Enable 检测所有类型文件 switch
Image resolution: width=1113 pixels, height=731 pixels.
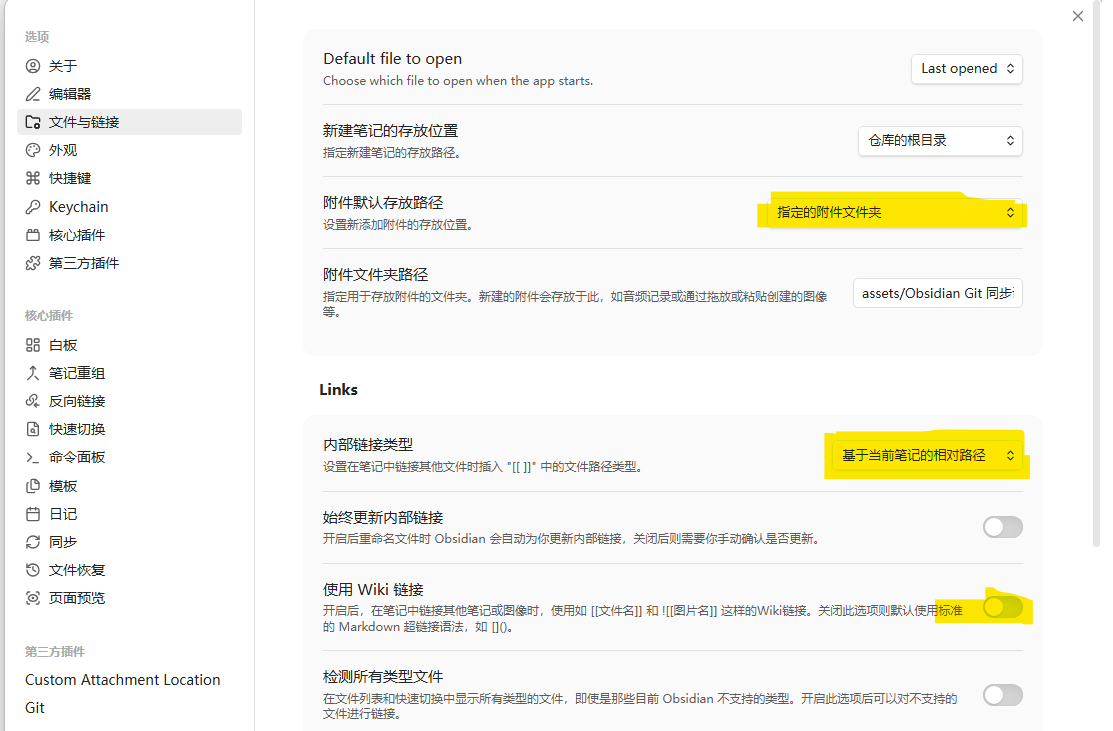[1002, 695]
